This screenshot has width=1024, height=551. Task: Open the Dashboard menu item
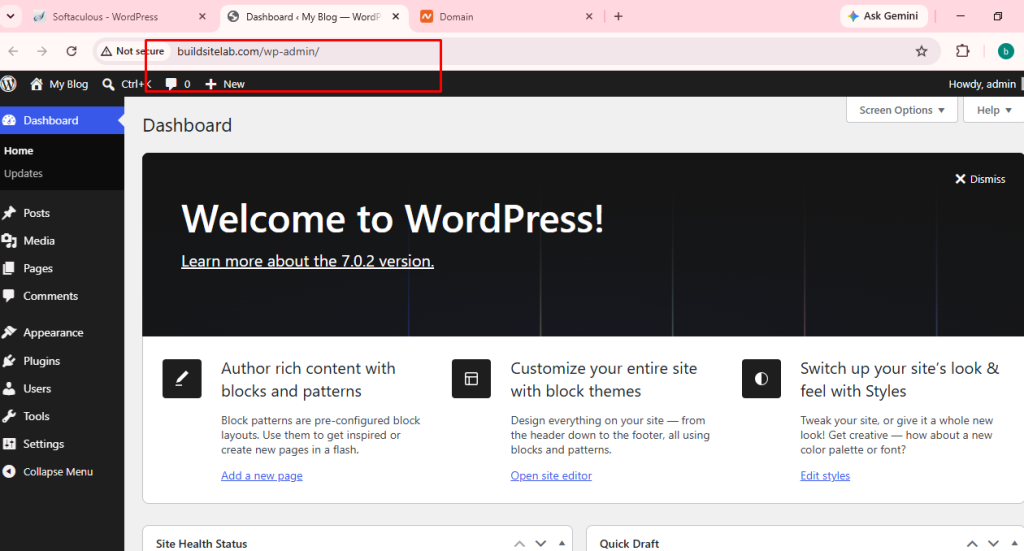click(x=62, y=120)
